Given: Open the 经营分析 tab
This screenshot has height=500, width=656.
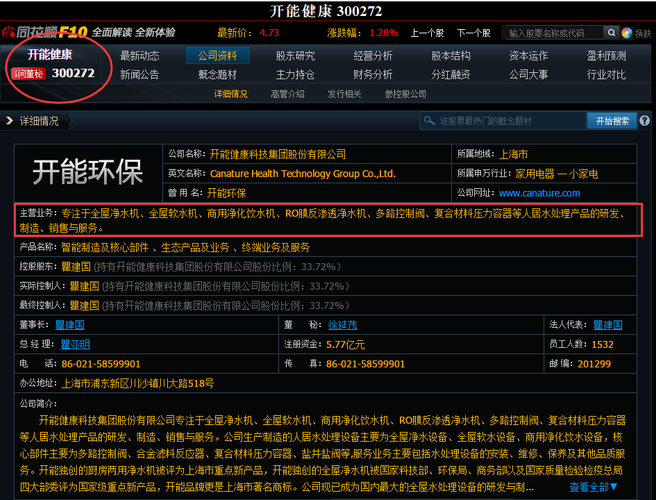Looking at the screenshot, I should (373, 56).
